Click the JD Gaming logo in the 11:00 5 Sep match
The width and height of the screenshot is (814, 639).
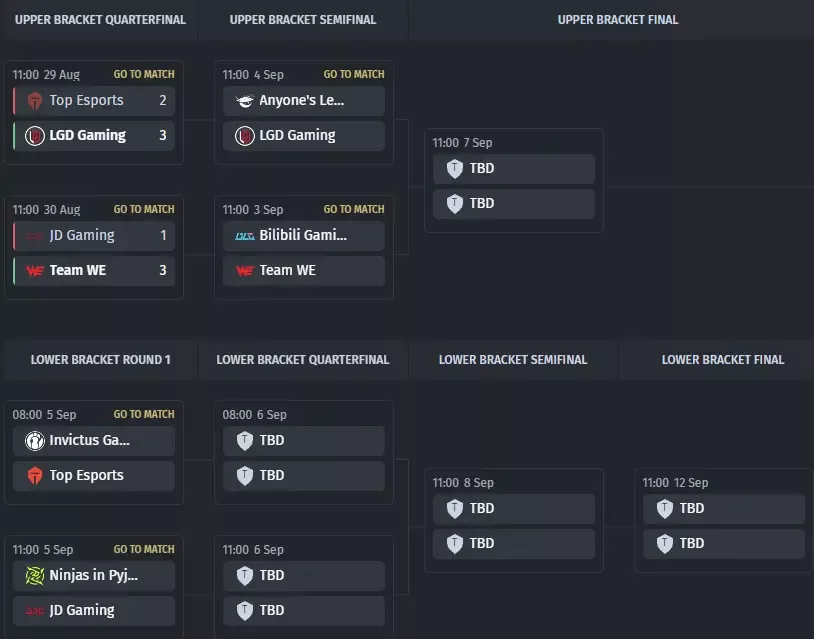(35, 611)
